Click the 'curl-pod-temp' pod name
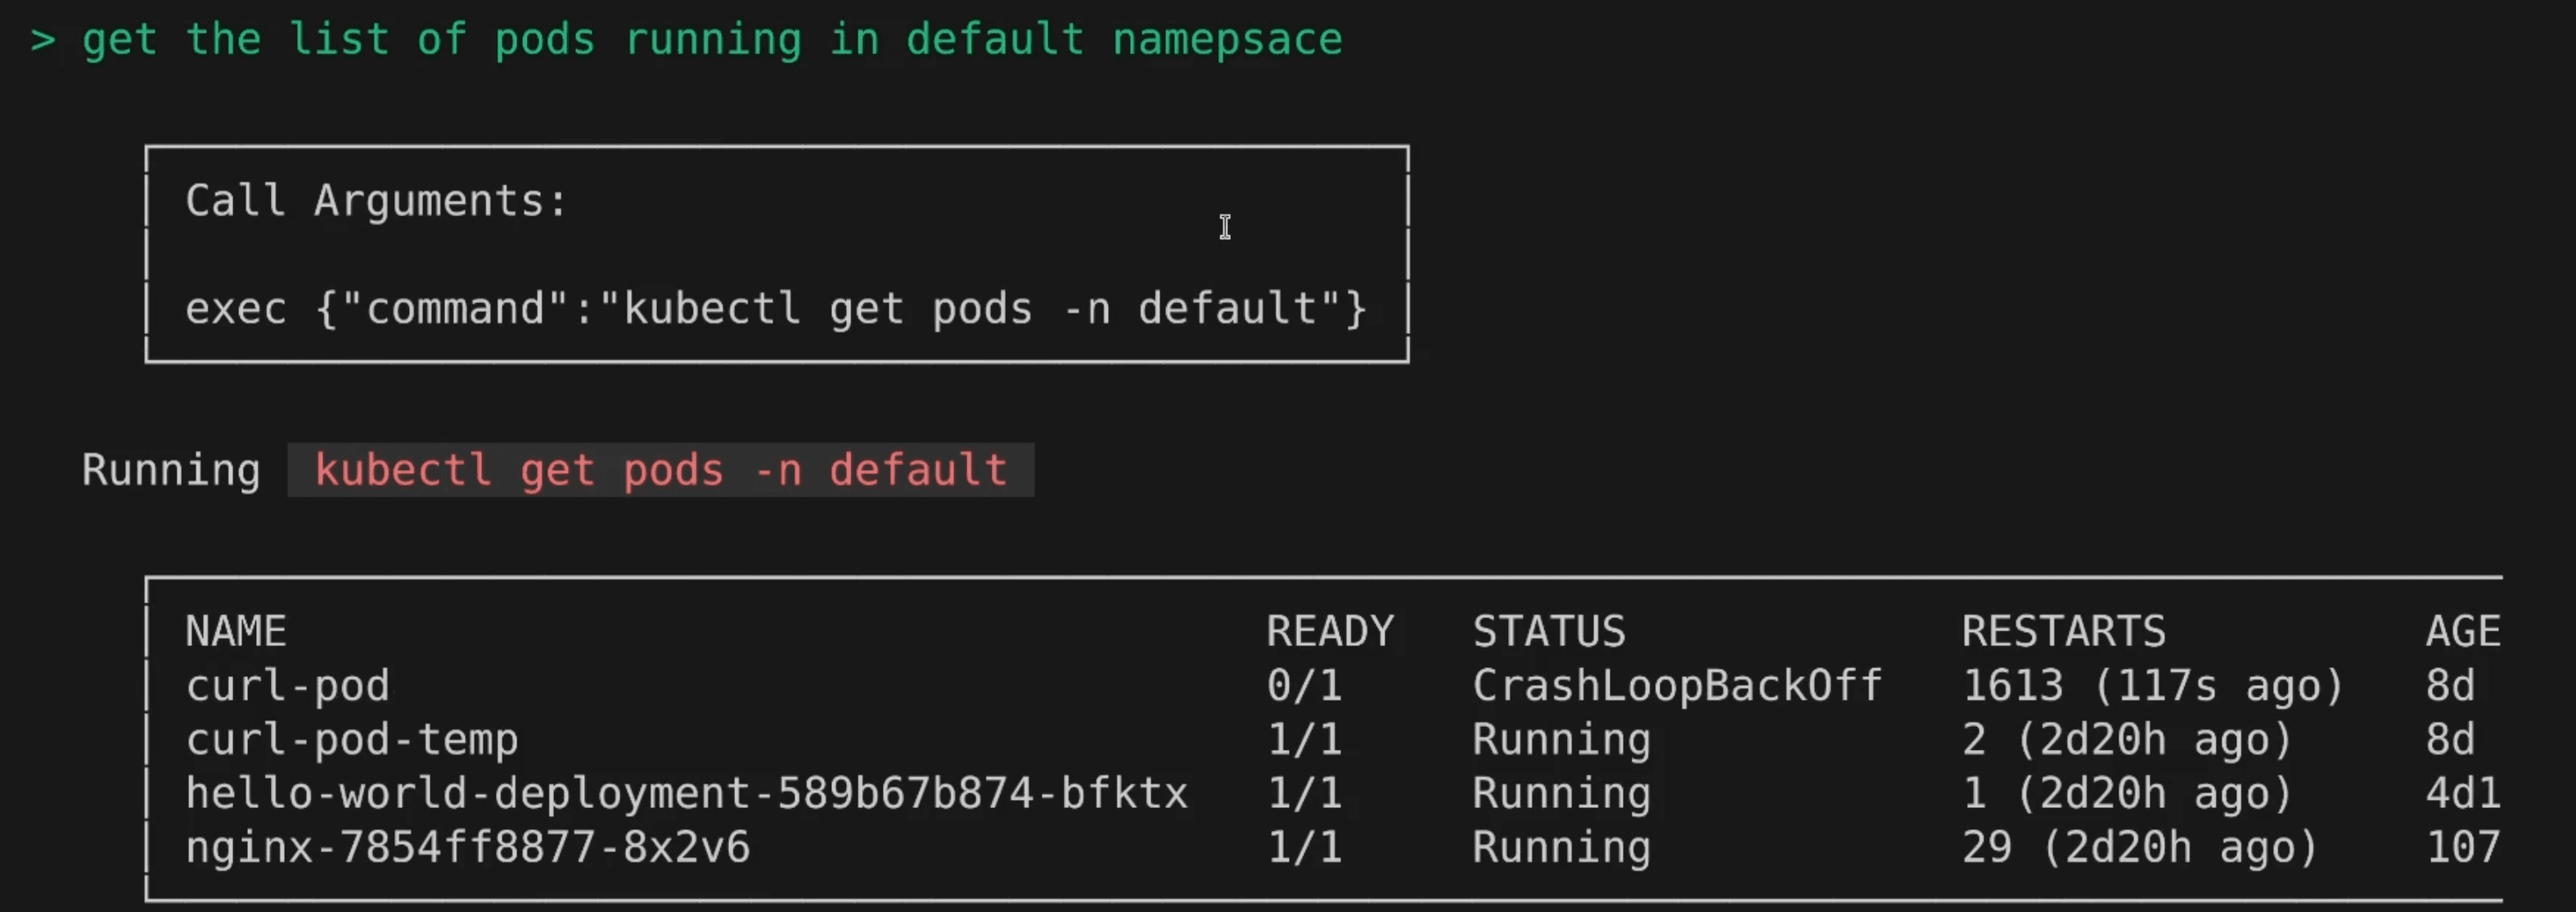This screenshot has height=912, width=2576. [352, 740]
